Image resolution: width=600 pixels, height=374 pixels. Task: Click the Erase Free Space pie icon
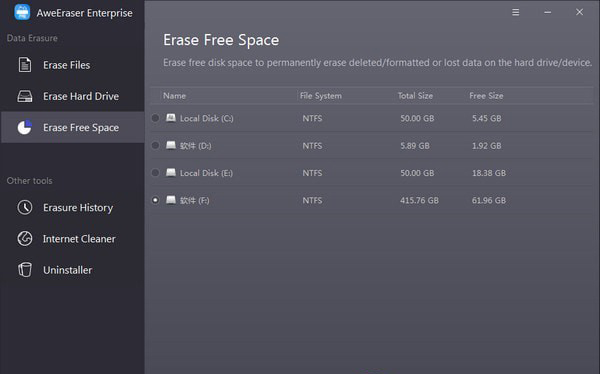tap(24, 127)
